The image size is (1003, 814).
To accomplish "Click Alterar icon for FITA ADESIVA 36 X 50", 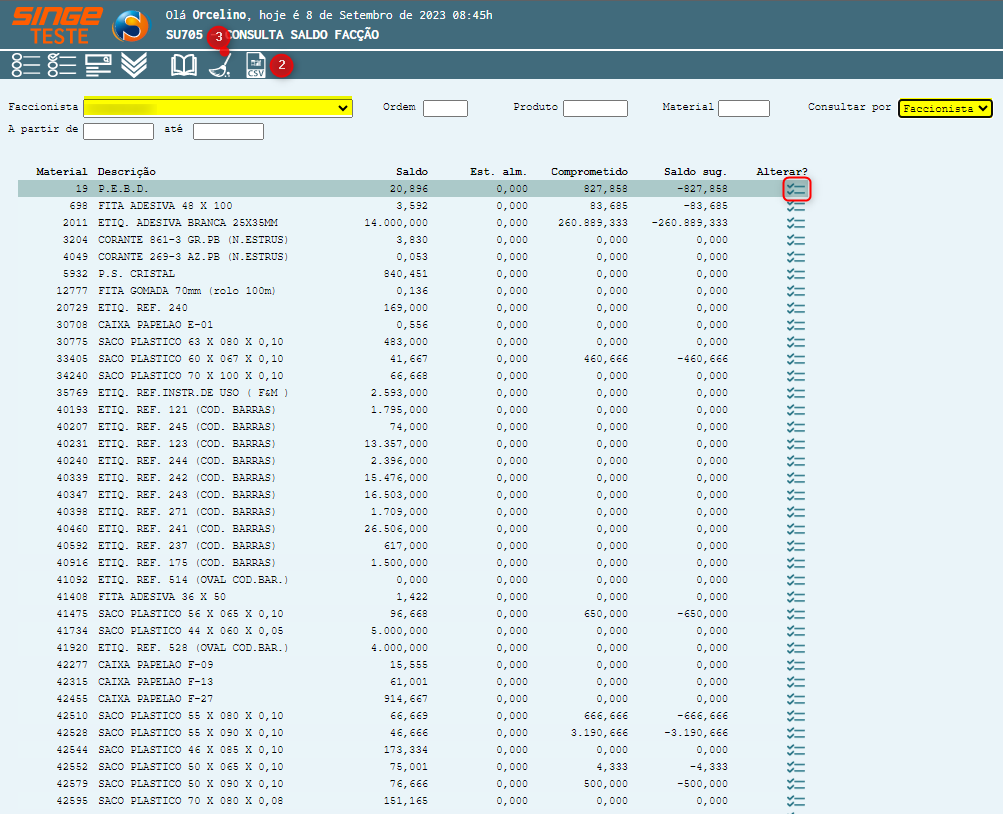I will click(796, 597).
